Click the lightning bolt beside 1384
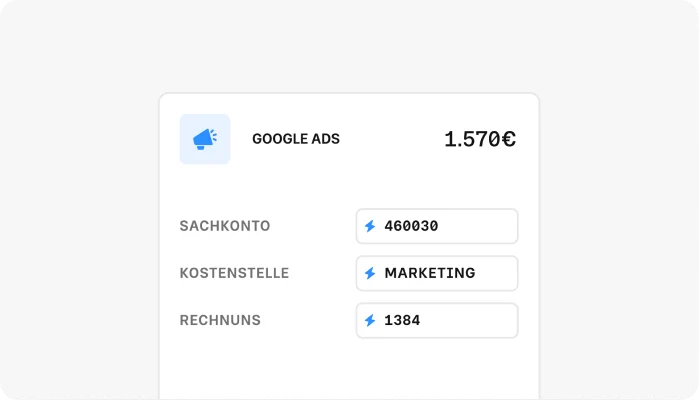Image resolution: width=699 pixels, height=400 pixels. [370, 321]
